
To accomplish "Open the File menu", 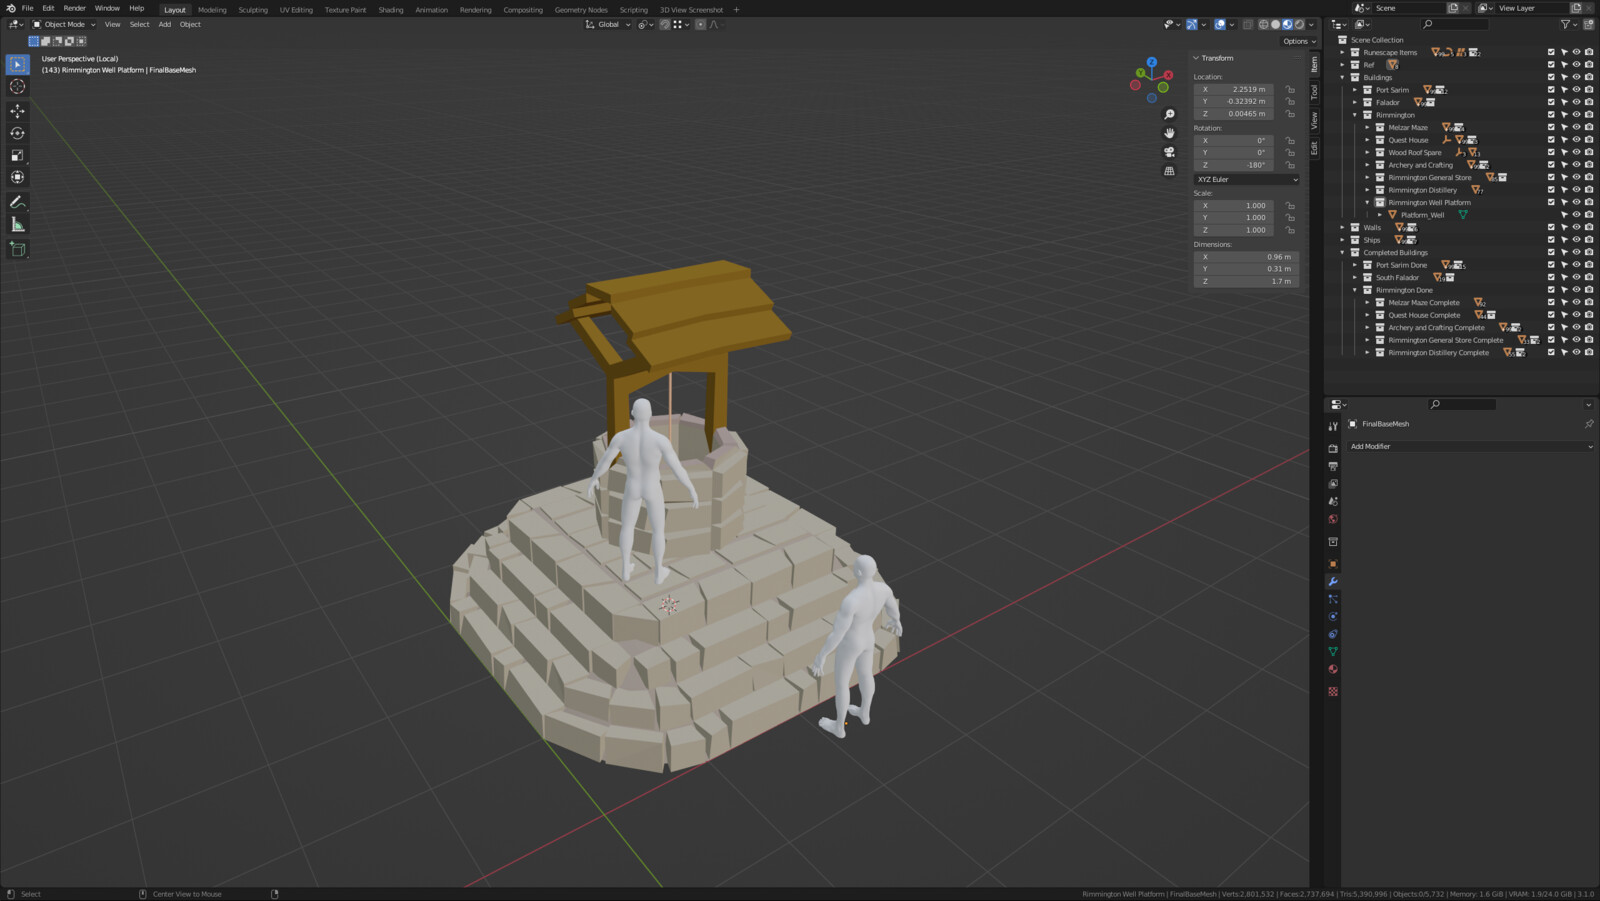I will pos(27,8).
